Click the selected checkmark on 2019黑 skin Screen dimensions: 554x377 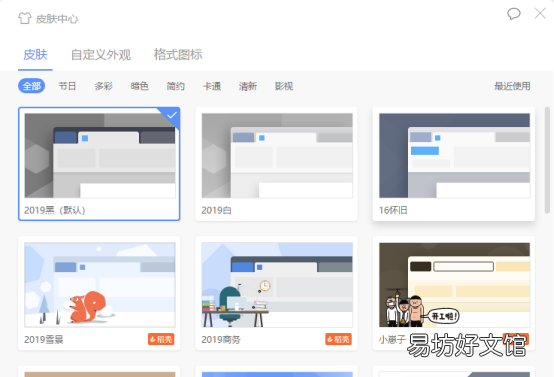point(172,115)
